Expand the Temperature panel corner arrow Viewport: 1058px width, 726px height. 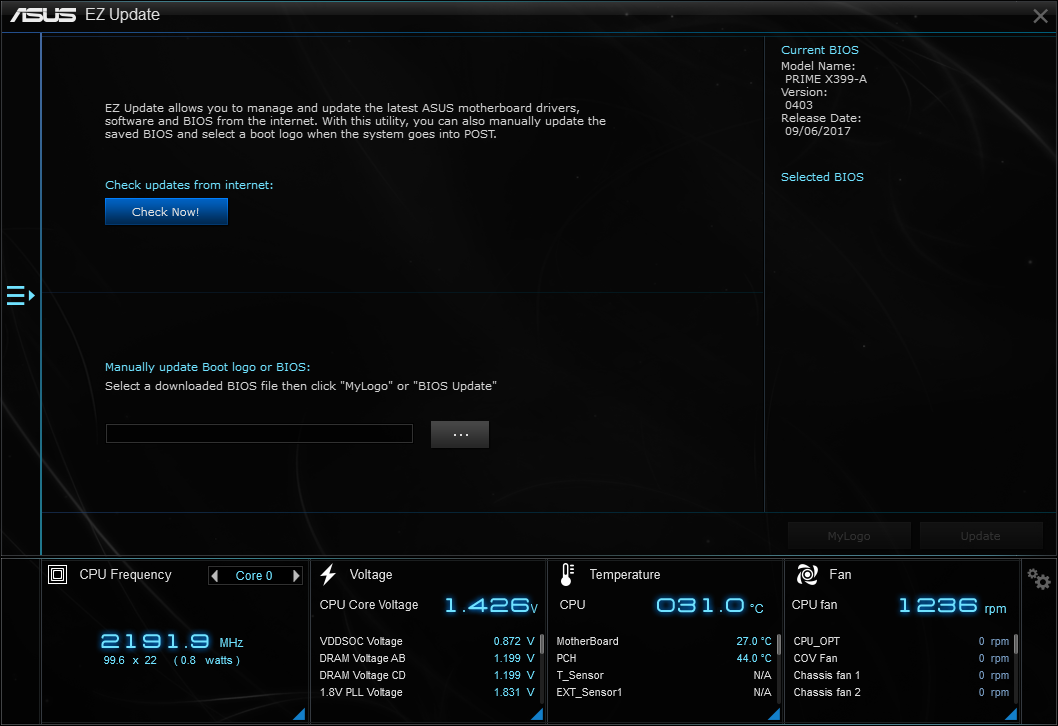point(774,714)
